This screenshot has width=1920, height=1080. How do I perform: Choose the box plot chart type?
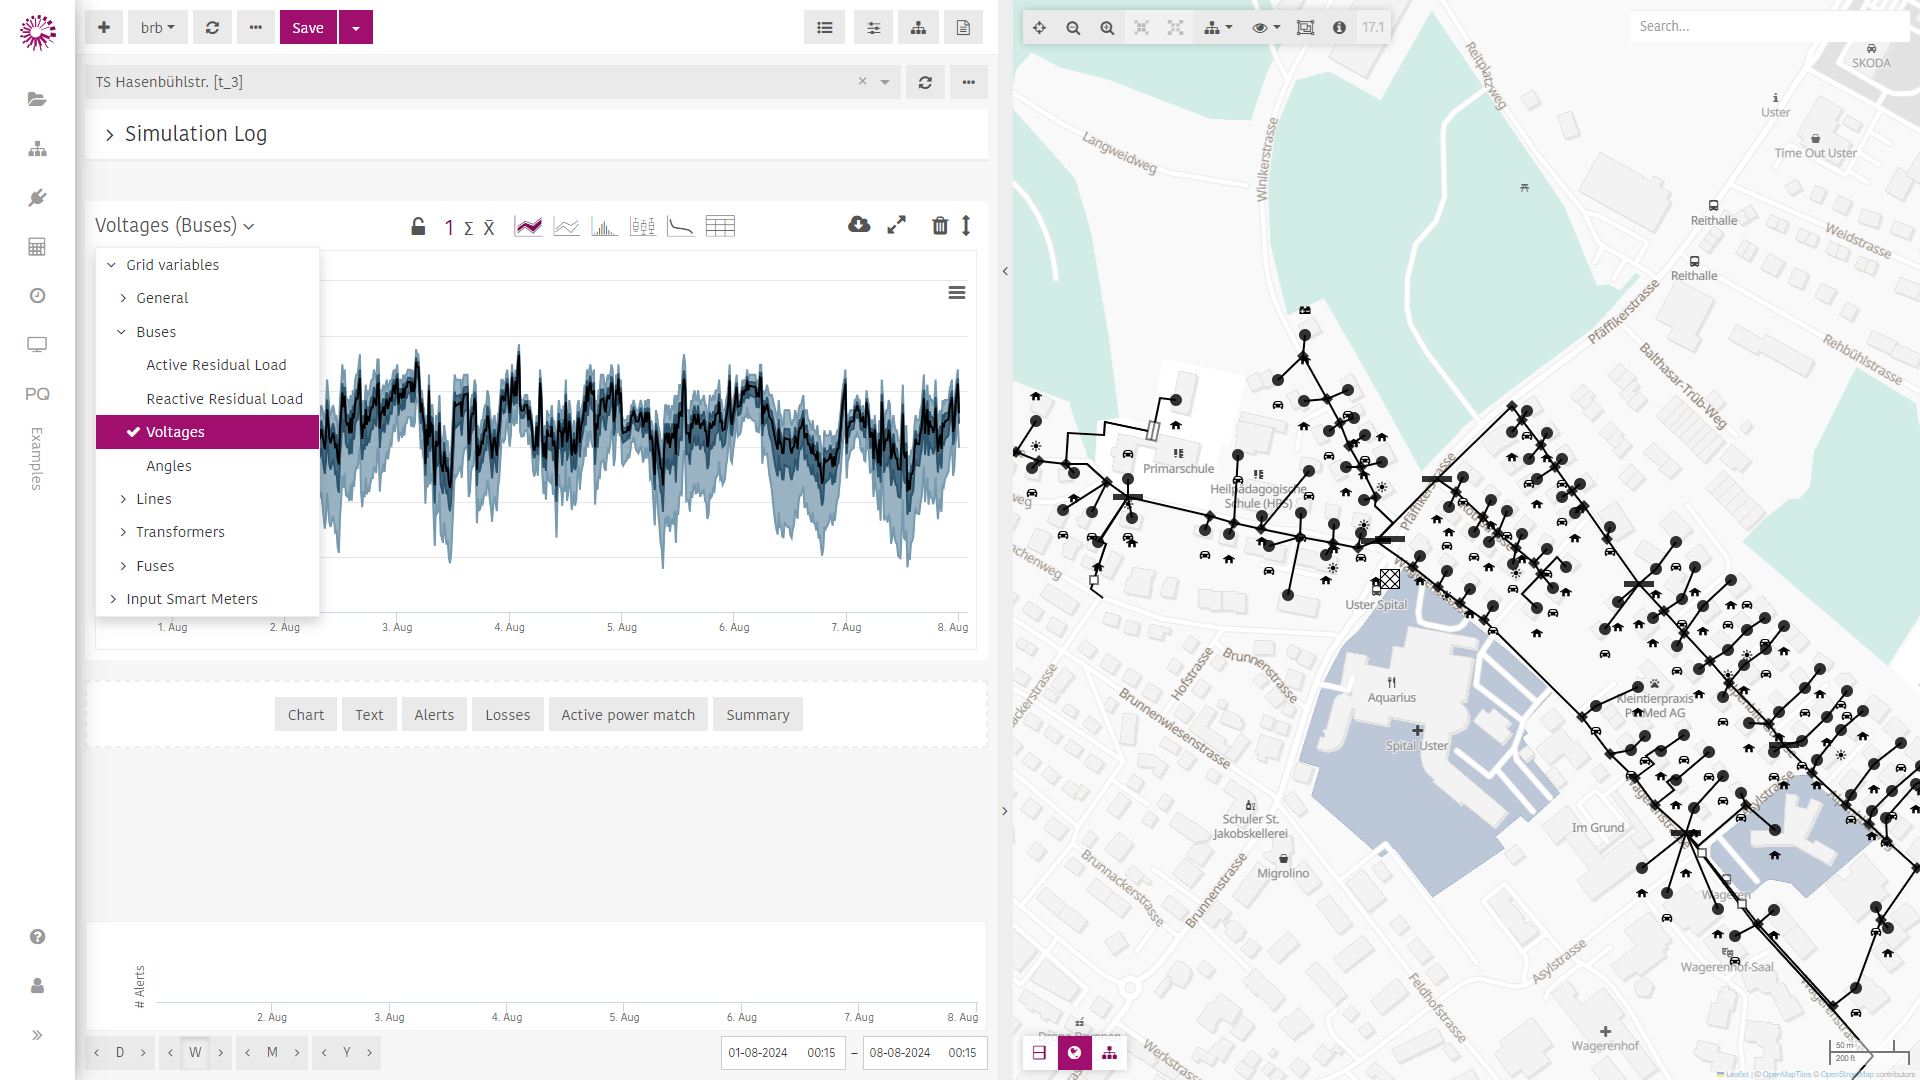pos(642,227)
